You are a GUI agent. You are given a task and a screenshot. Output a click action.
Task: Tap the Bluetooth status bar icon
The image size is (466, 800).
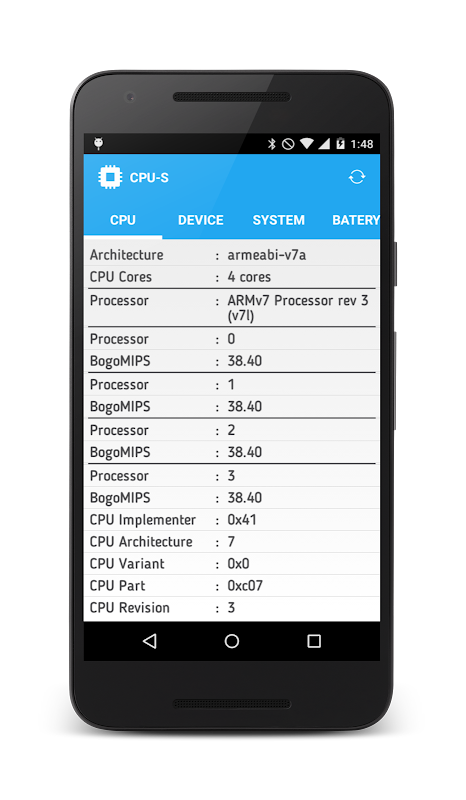[x=272, y=144]
